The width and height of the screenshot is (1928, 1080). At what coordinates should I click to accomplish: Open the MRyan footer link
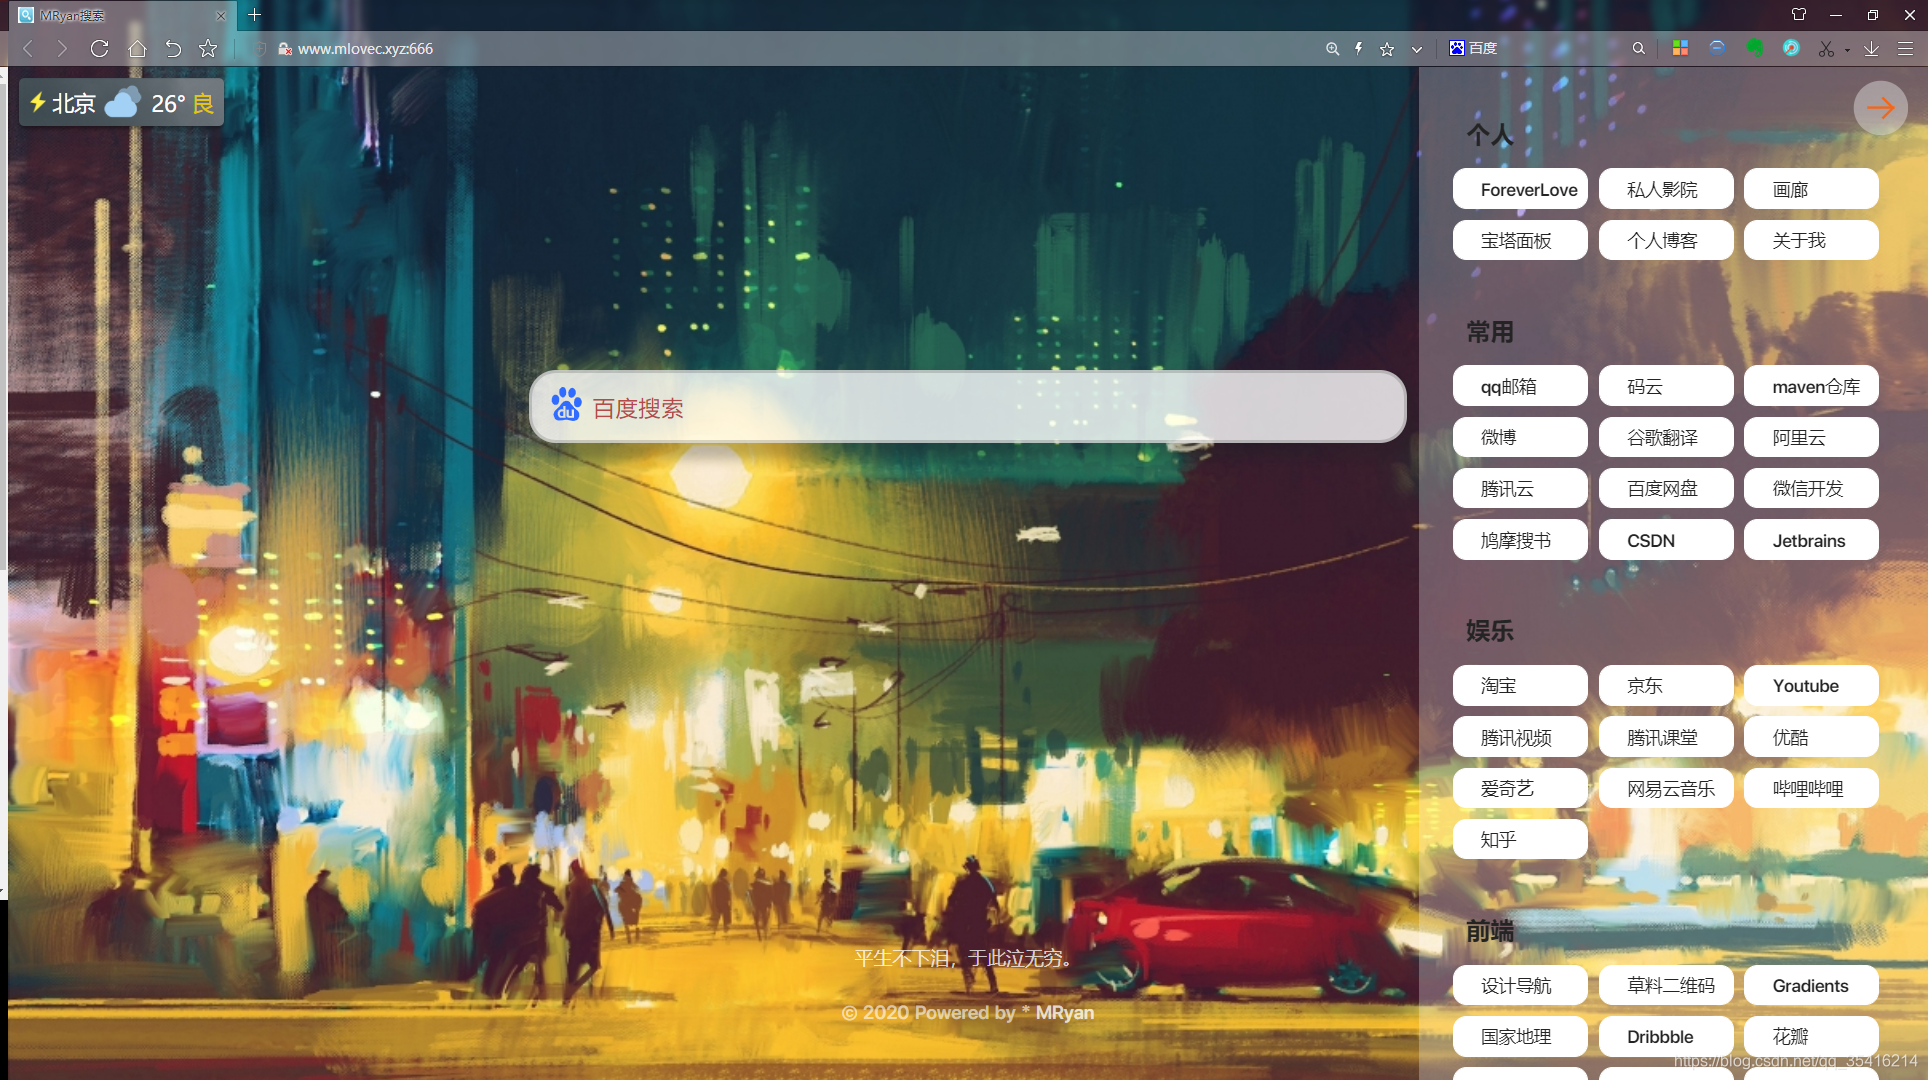[1064, 1012]
